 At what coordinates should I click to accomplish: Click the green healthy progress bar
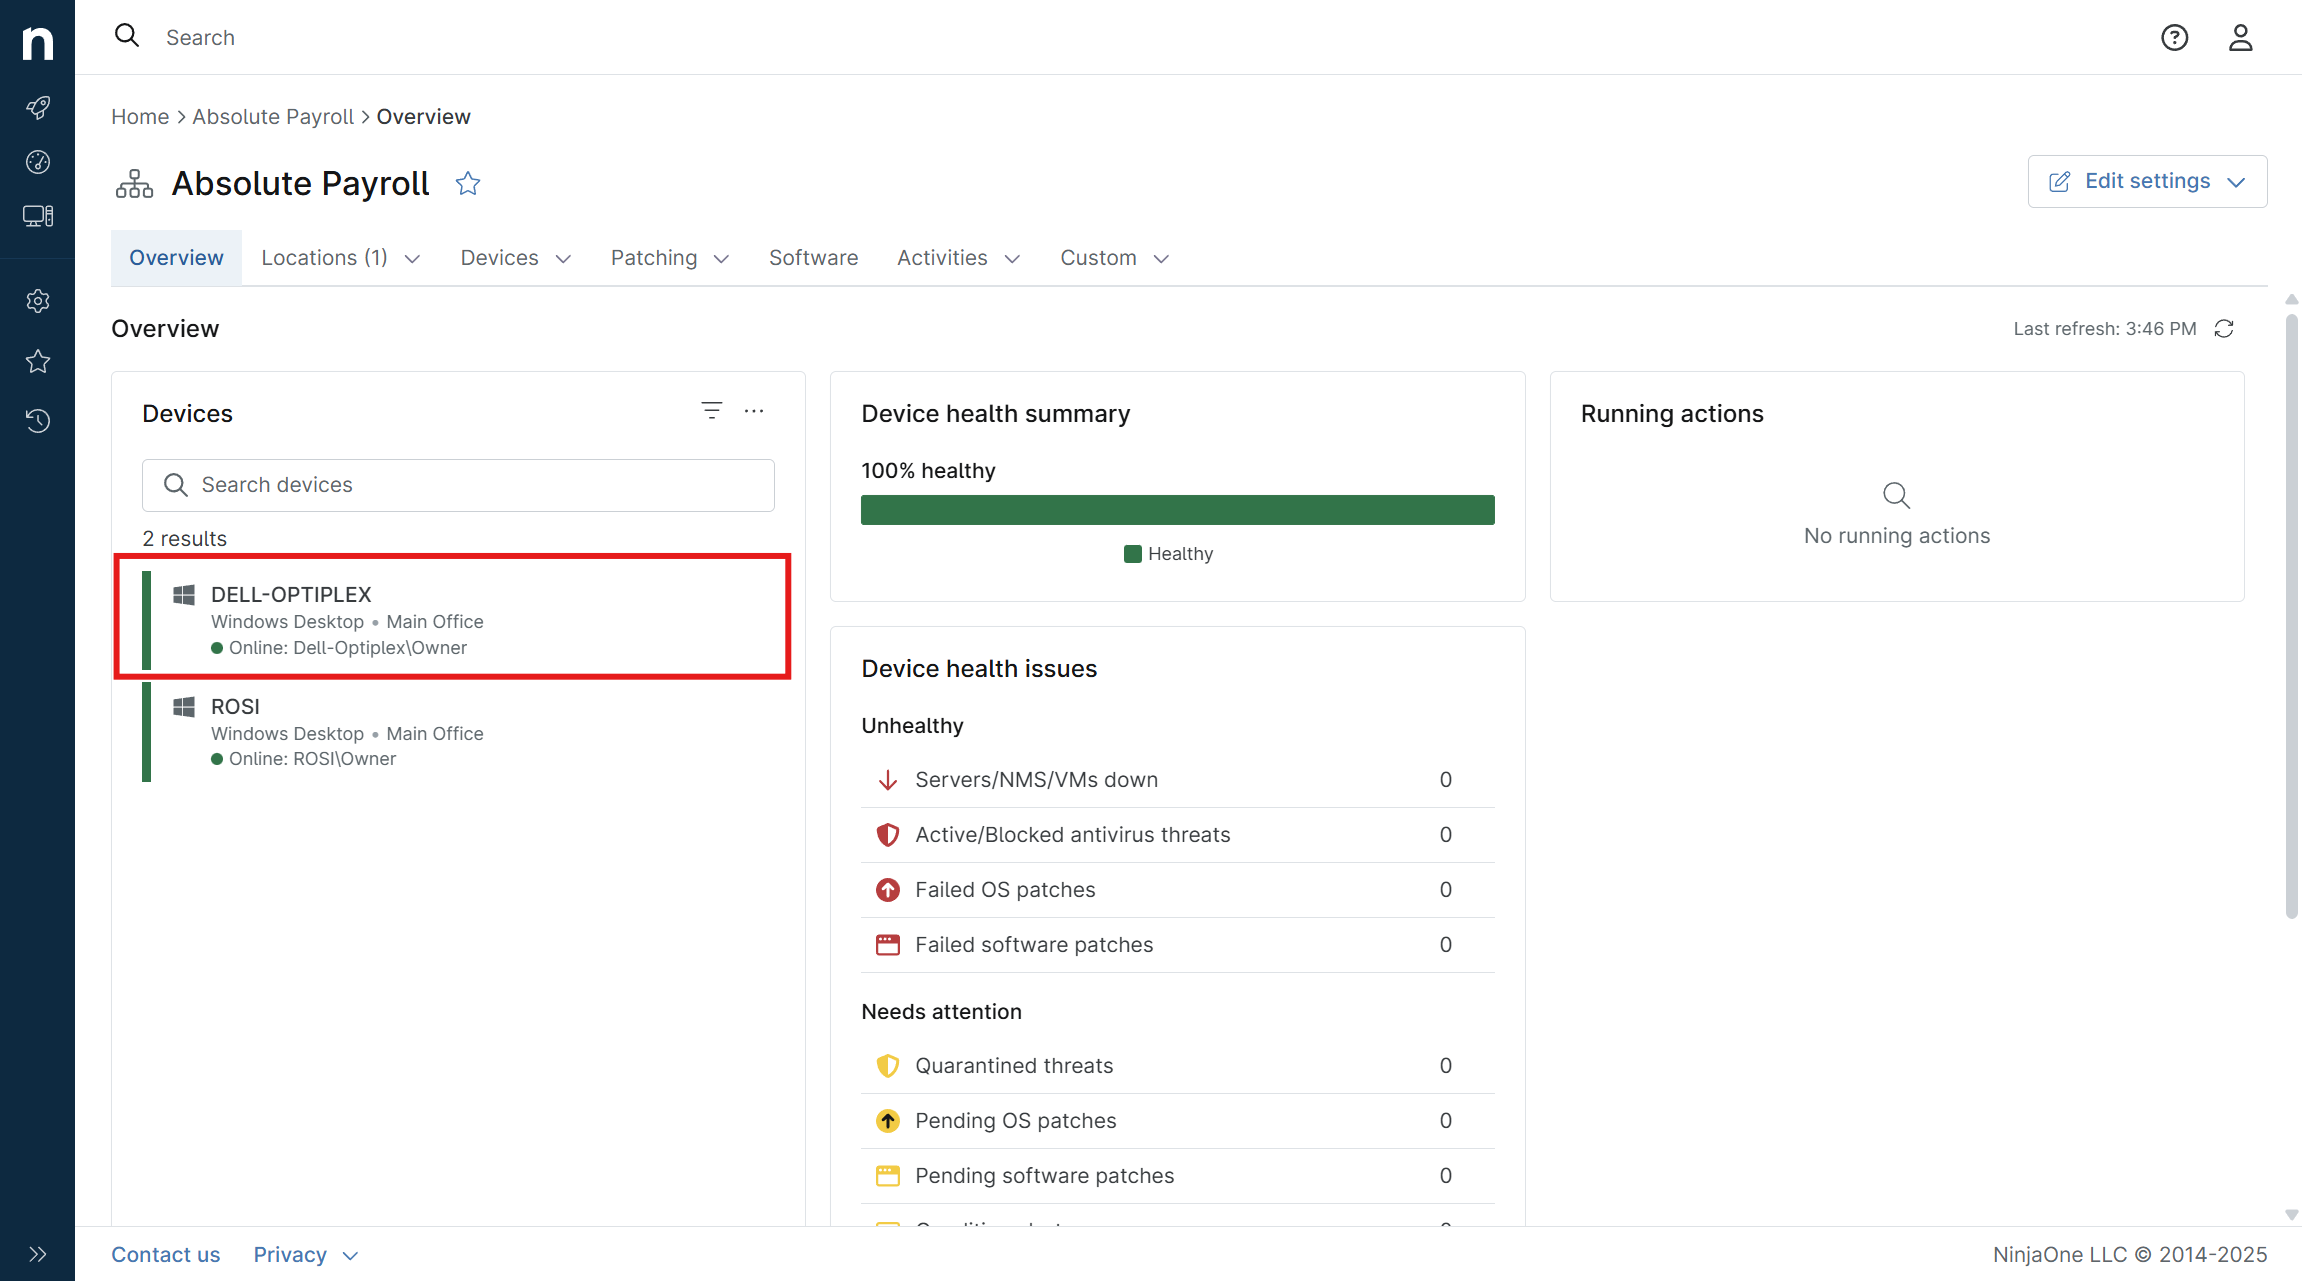(x=1177, y=510)
